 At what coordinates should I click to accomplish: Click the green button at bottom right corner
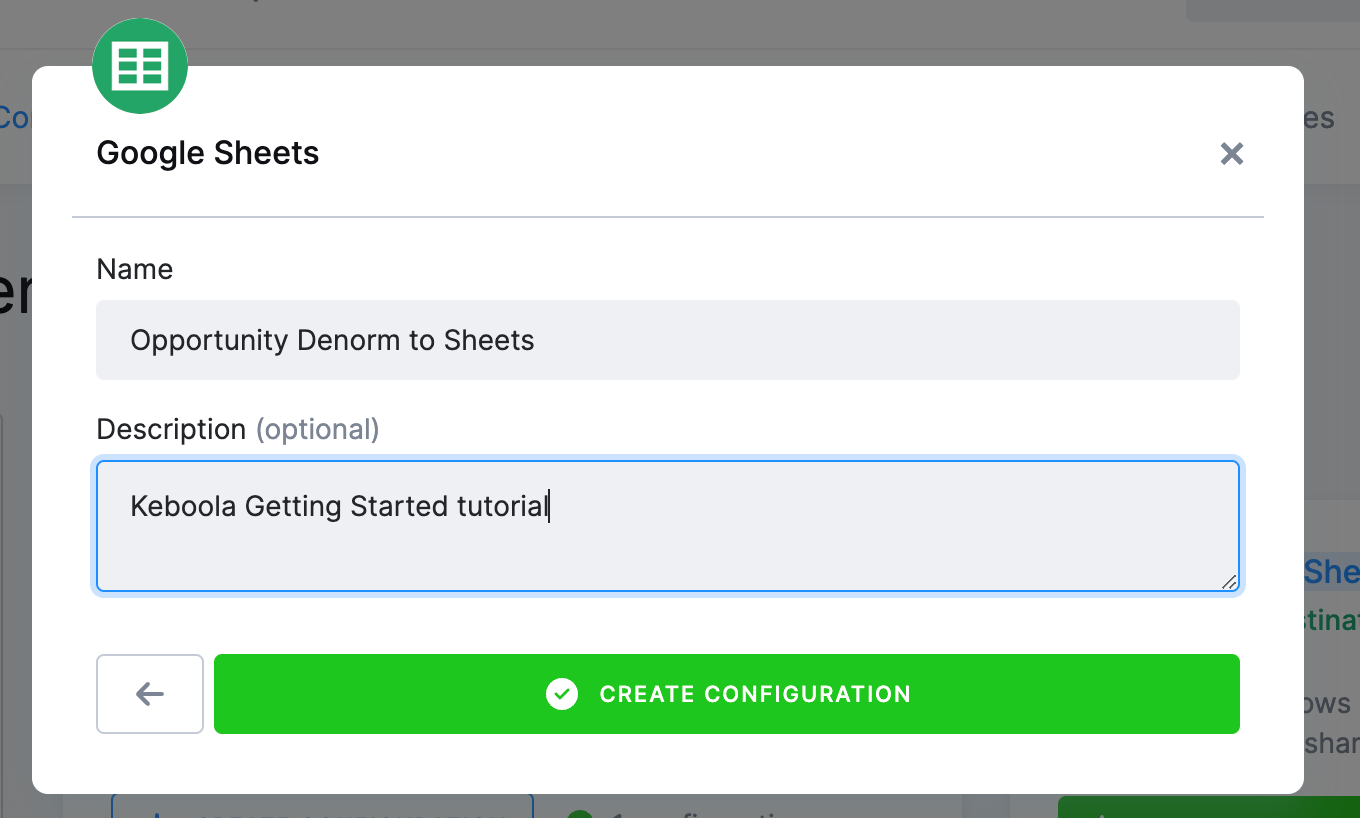coord(1209,807)
